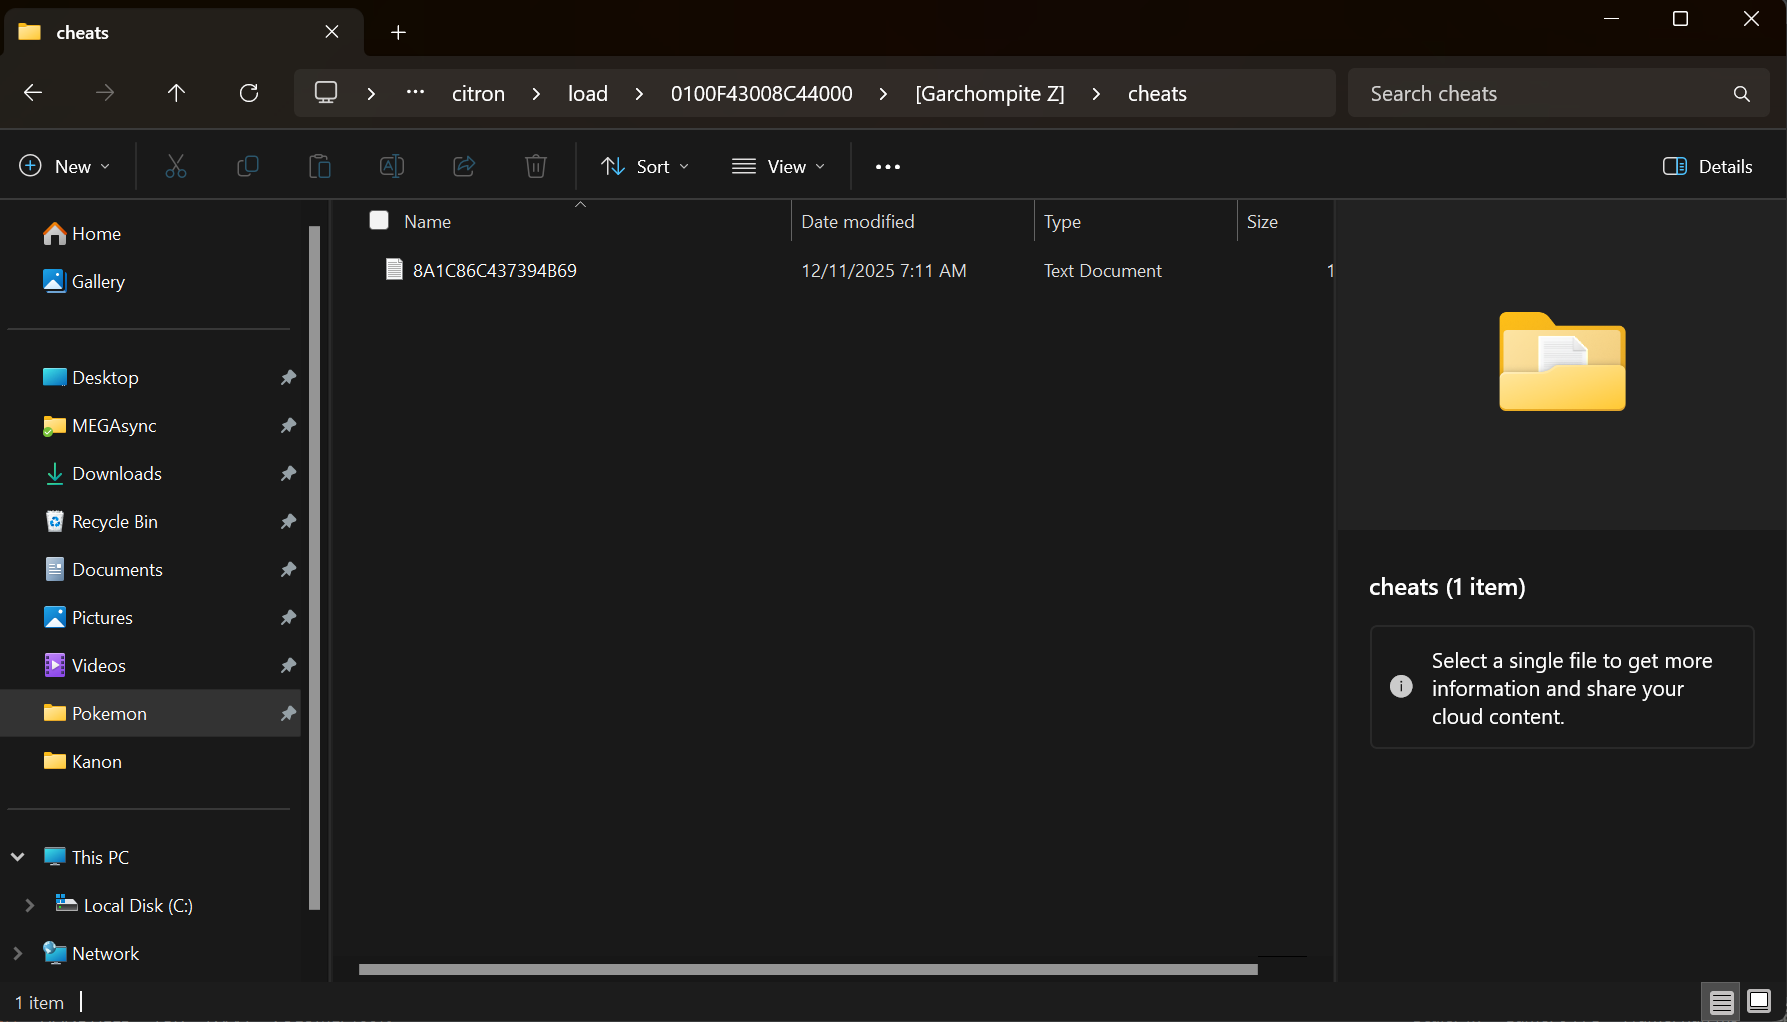1787x1022 pixels.
Task: Navigate to citron in breadcrumb
Action: pyautogui.click(x=478, y=93)
